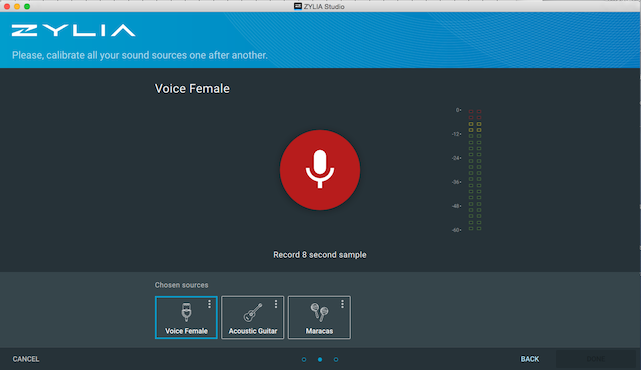The image size is (641, 370).
Task: Click the calibration instruction text in the banner
Action: (x=140, y=55)
